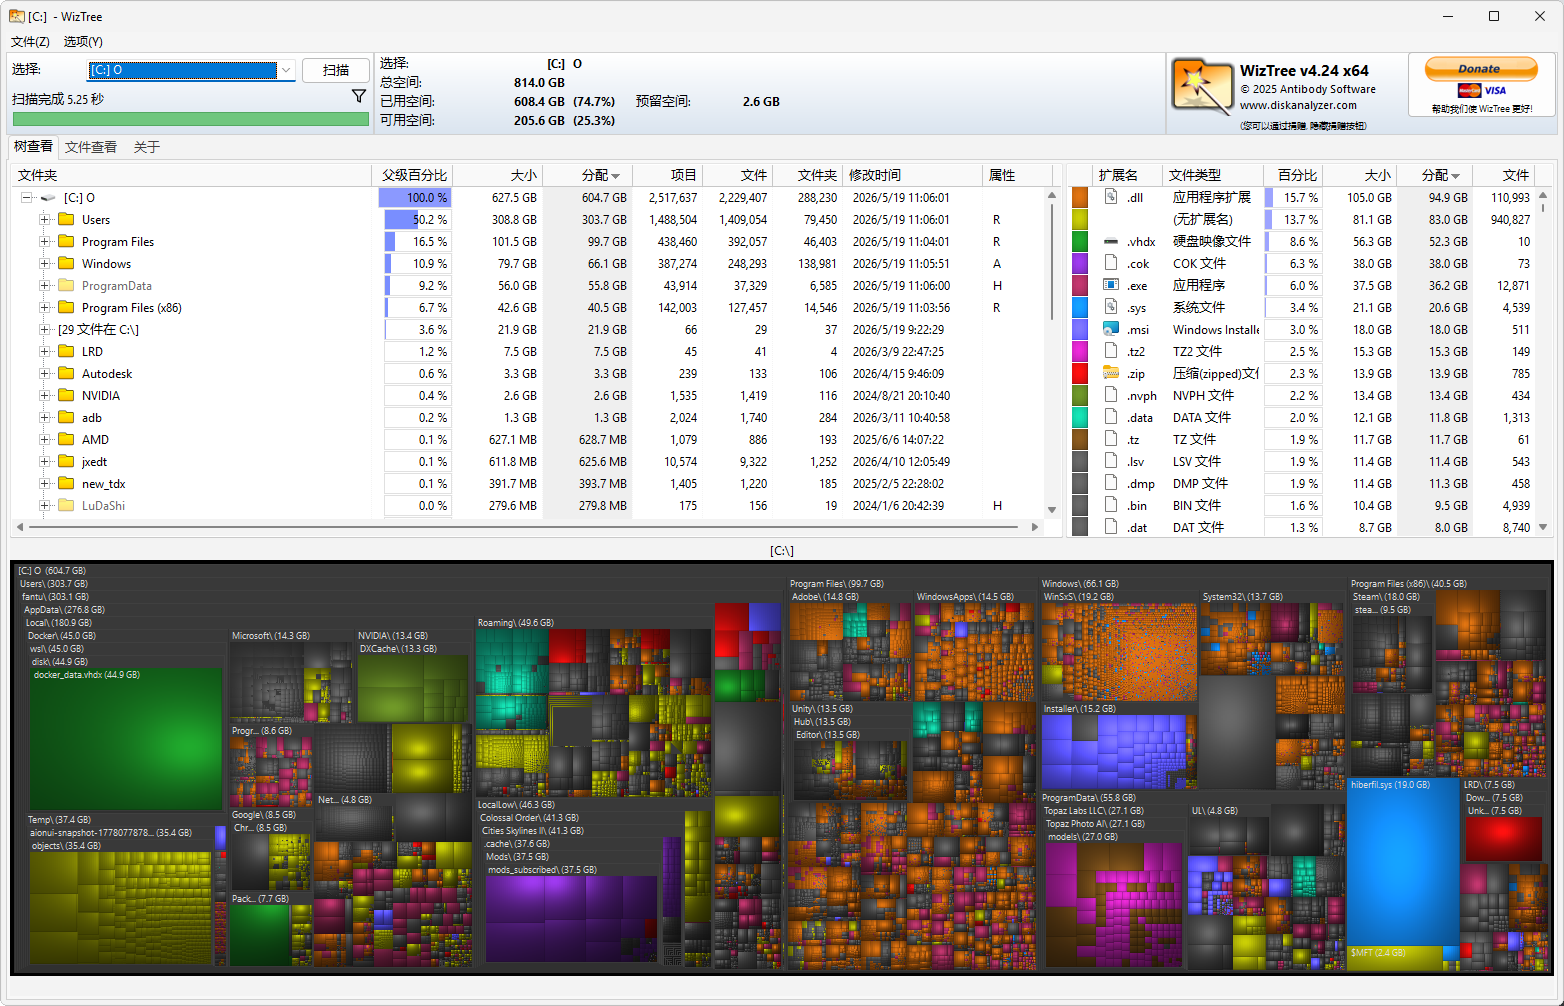1564x1006 pixels.
Task: Click the Unk... red treemap block
Action: click(1503, 838)
